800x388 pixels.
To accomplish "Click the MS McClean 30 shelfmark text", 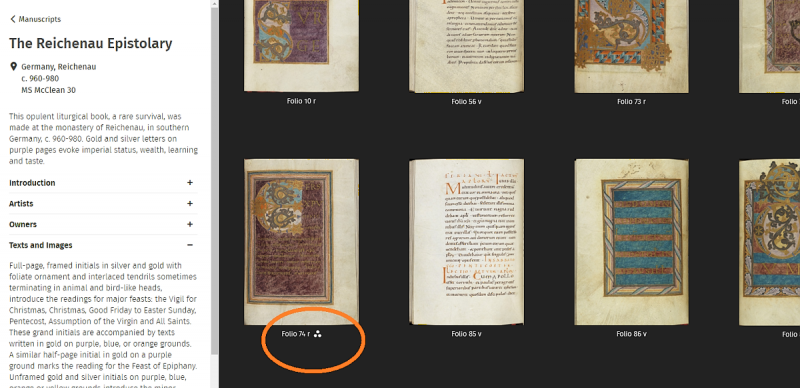I will click(48, 90).
